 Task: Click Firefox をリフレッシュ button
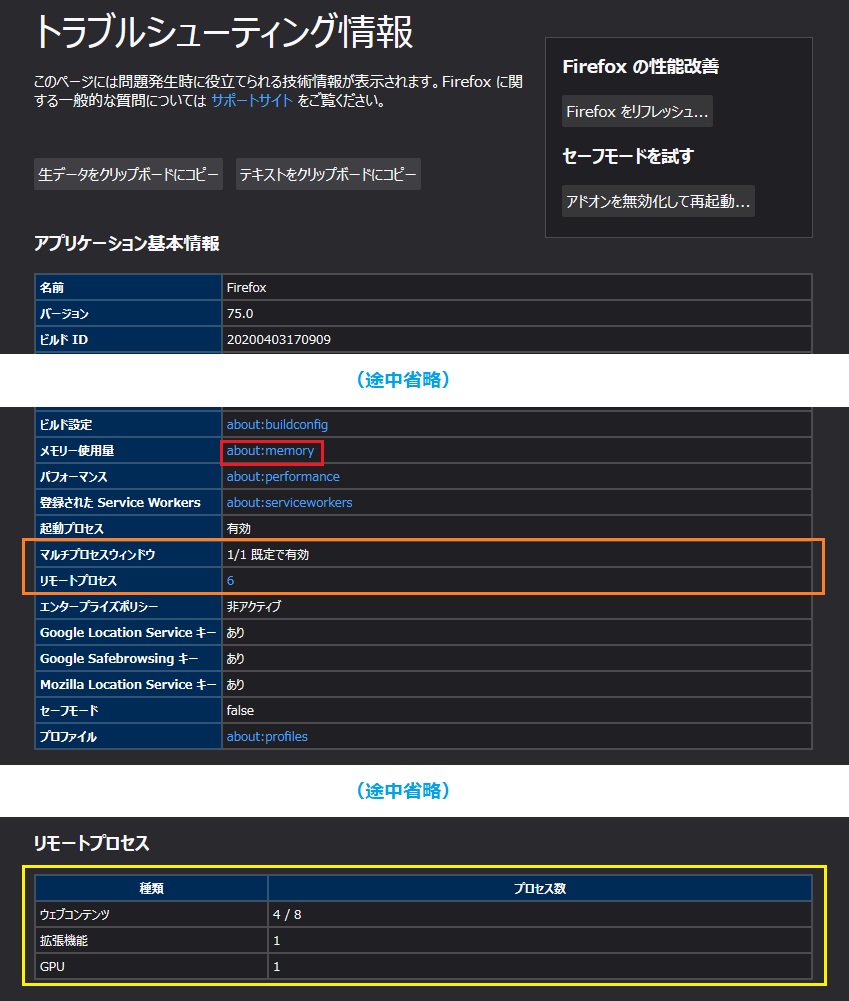637,111
